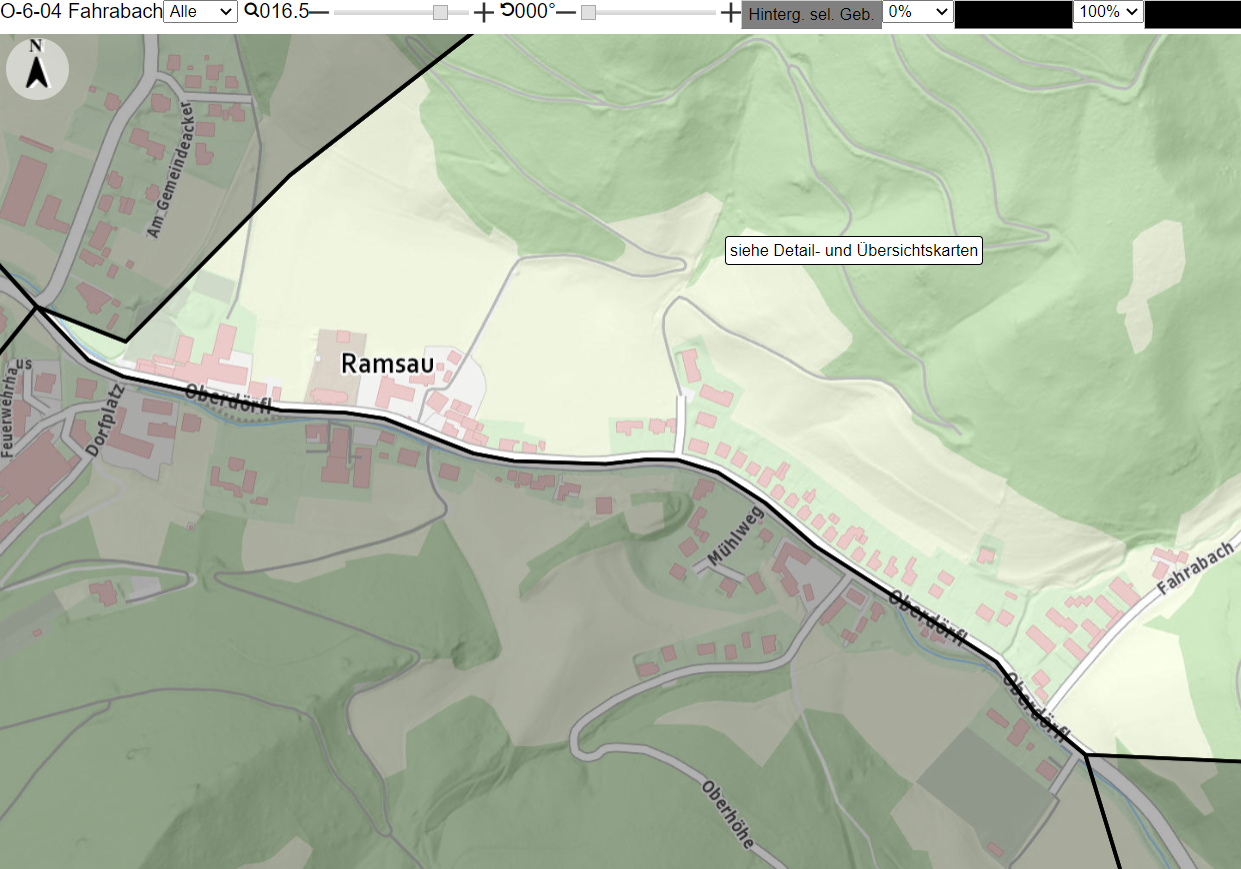Viewport: 1241px width, 869px height.
Task: Increase zoom with the plus icon
Action: pyautogui.click(x=483, y=12)
